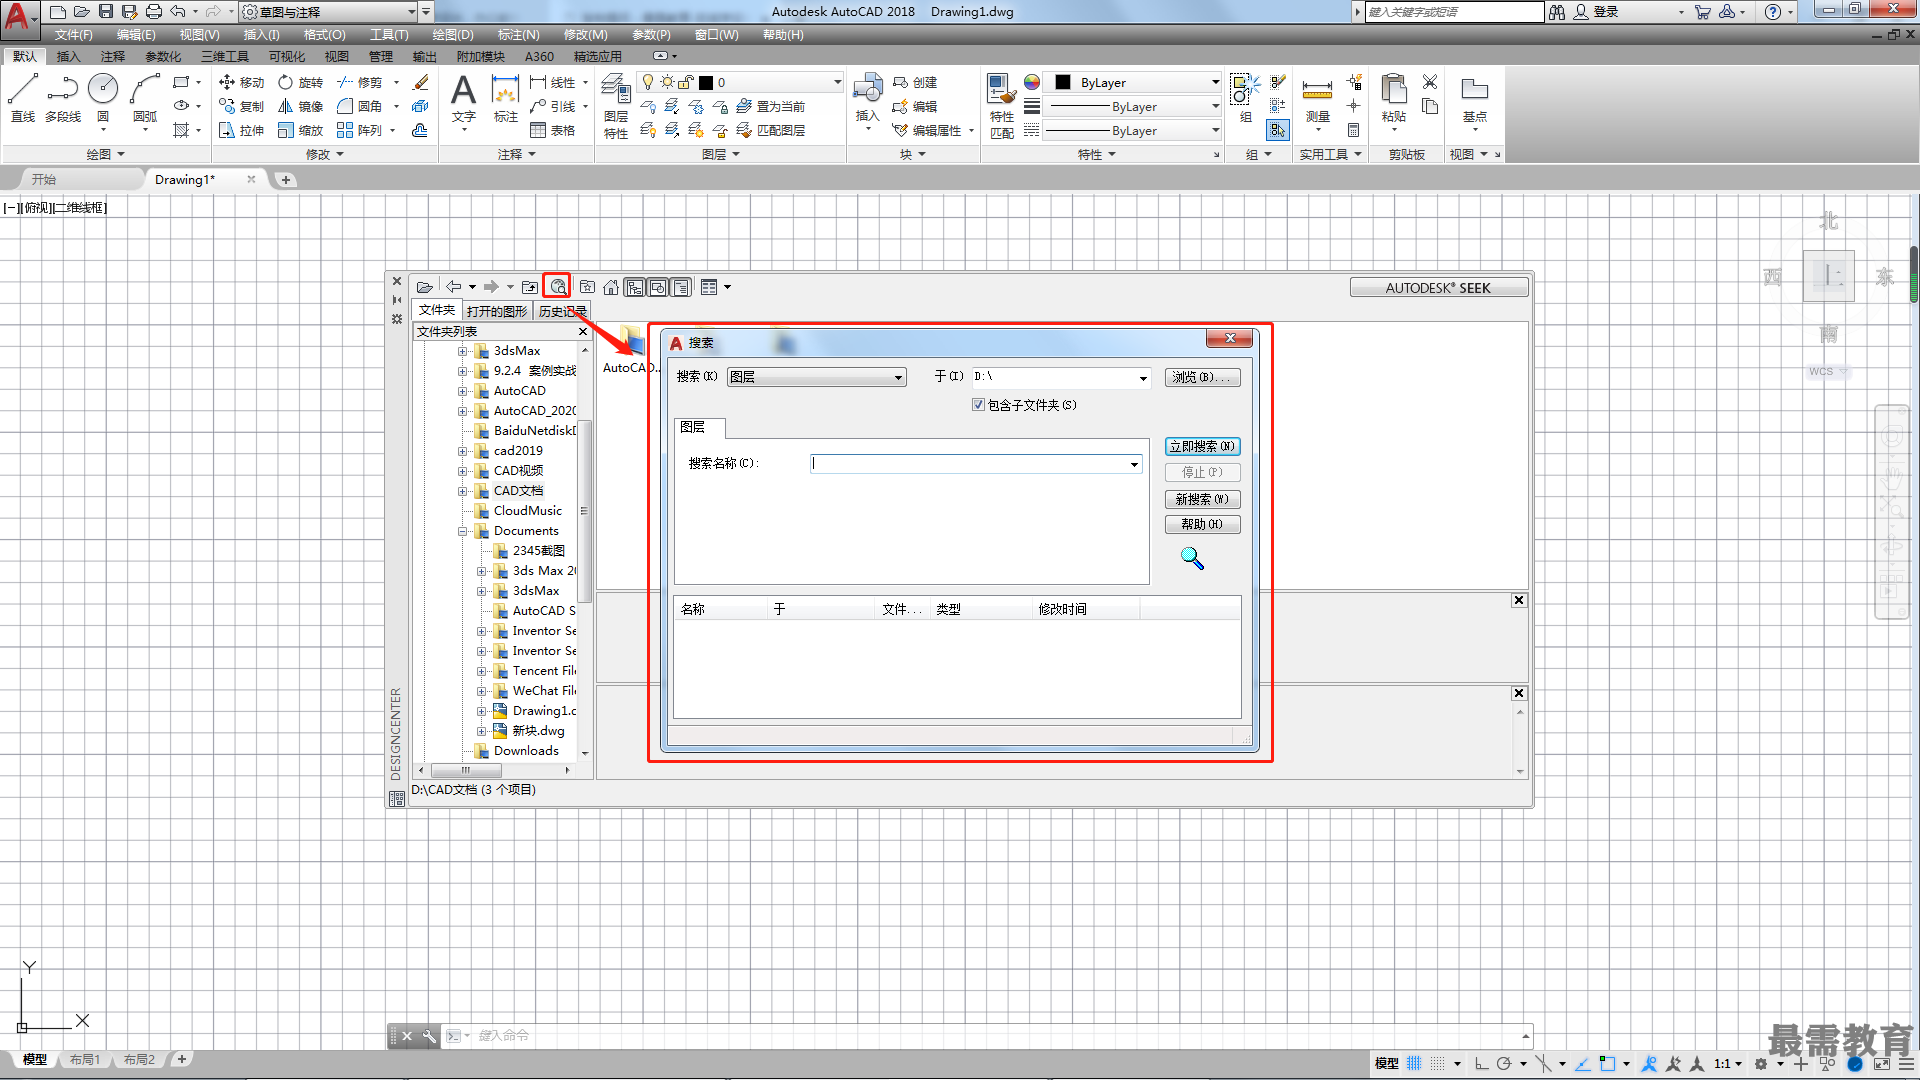
Task: Click the Scale (缩放) tool
Action: (x=301, y=130)
